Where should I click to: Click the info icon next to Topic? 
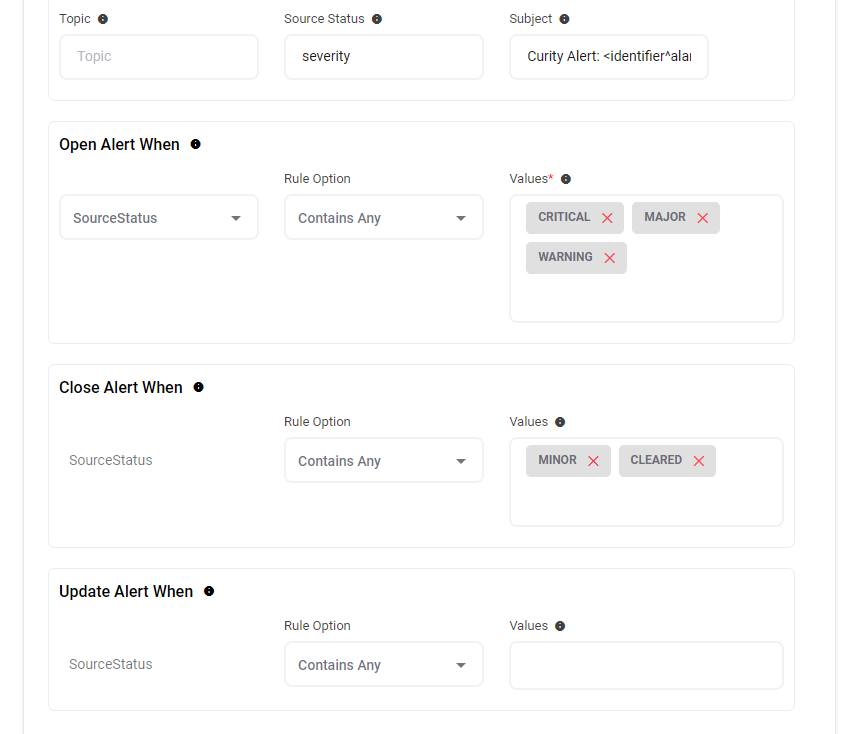click(103, 19)
